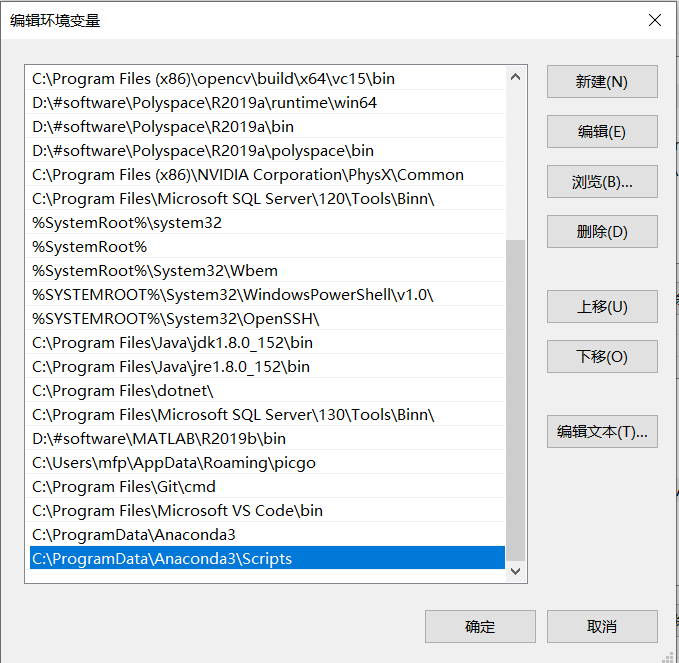This screenshot has width=679, height=663.
Task: Select SQL Server\120\Tools\Binn\ entry
Action: [267, 198]
